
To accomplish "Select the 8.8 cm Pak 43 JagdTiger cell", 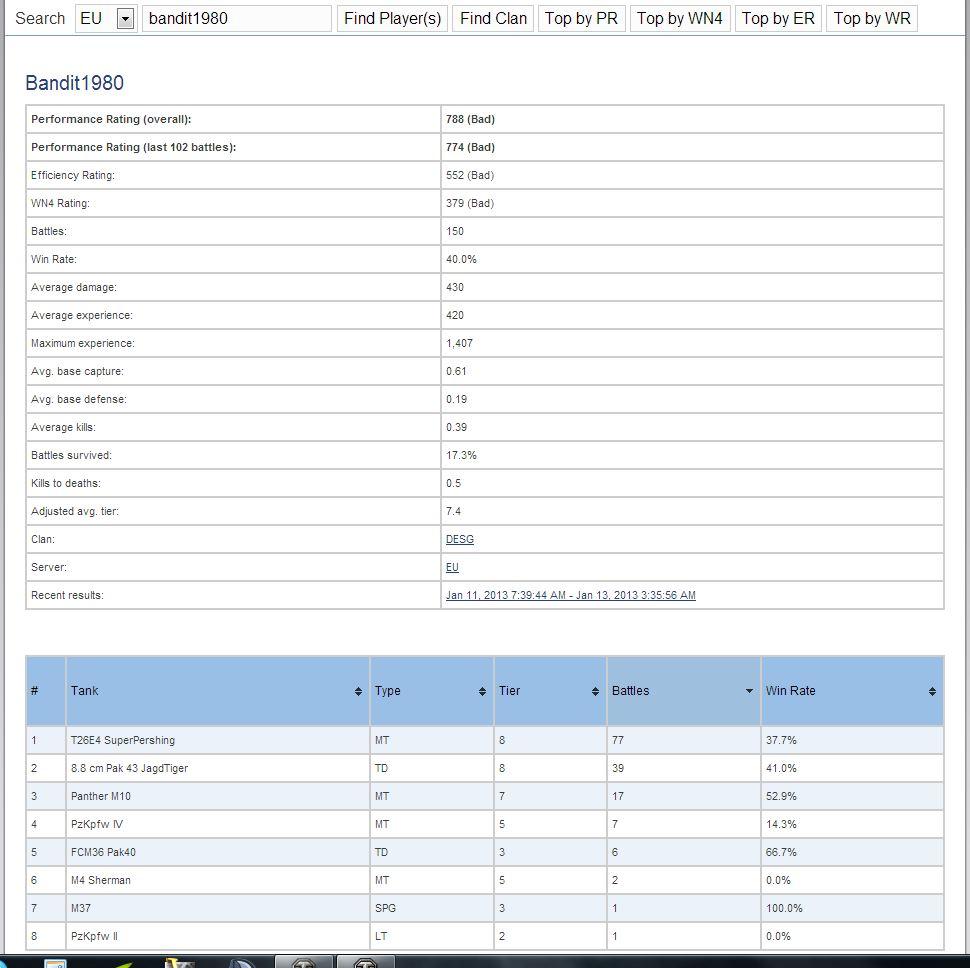I will pyautogui.click(x=218, y=768).
